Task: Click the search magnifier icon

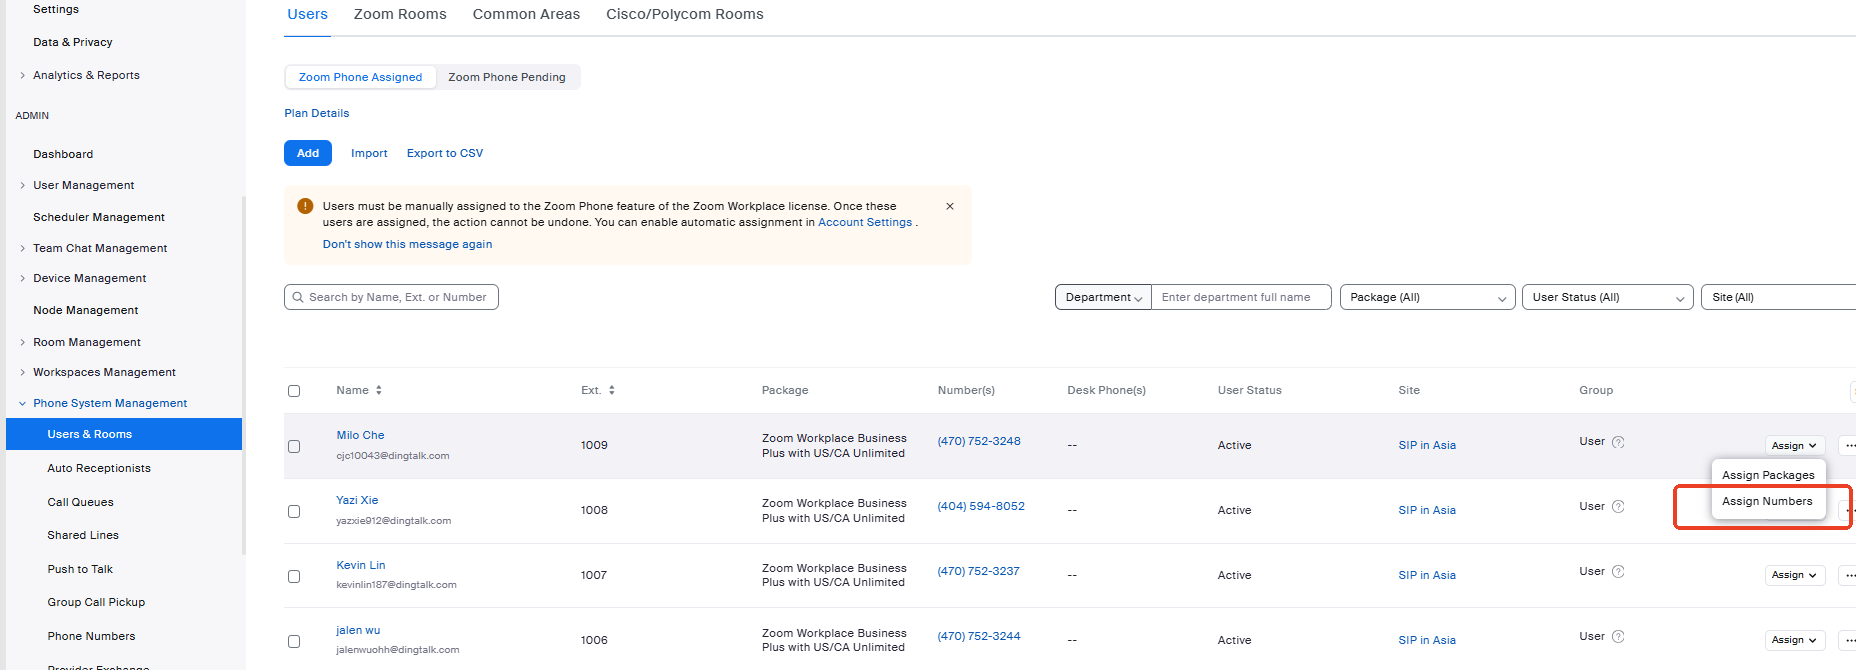Action: (298, 297)
